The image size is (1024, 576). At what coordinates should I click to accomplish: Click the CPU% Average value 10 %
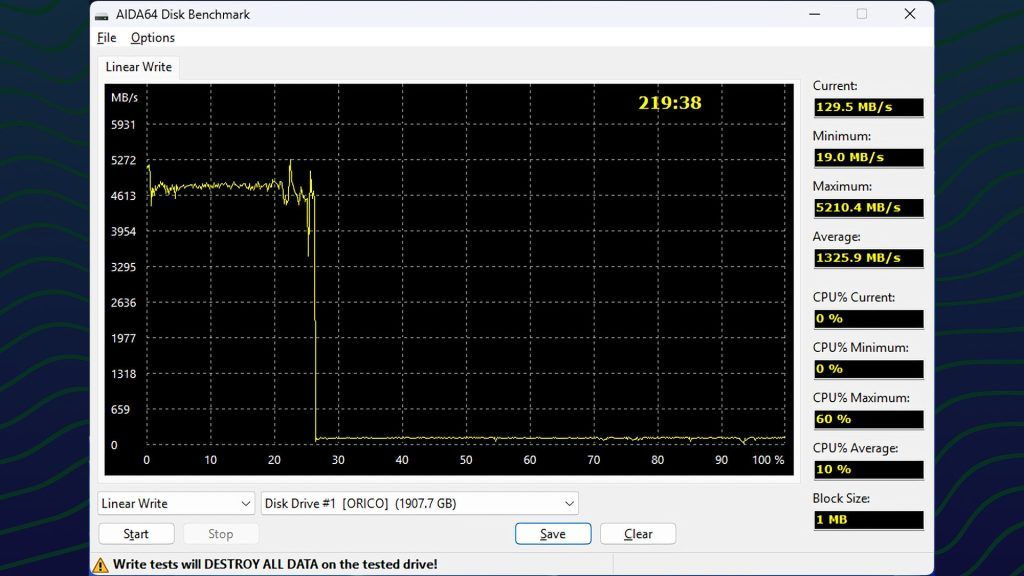coord(868,470)
